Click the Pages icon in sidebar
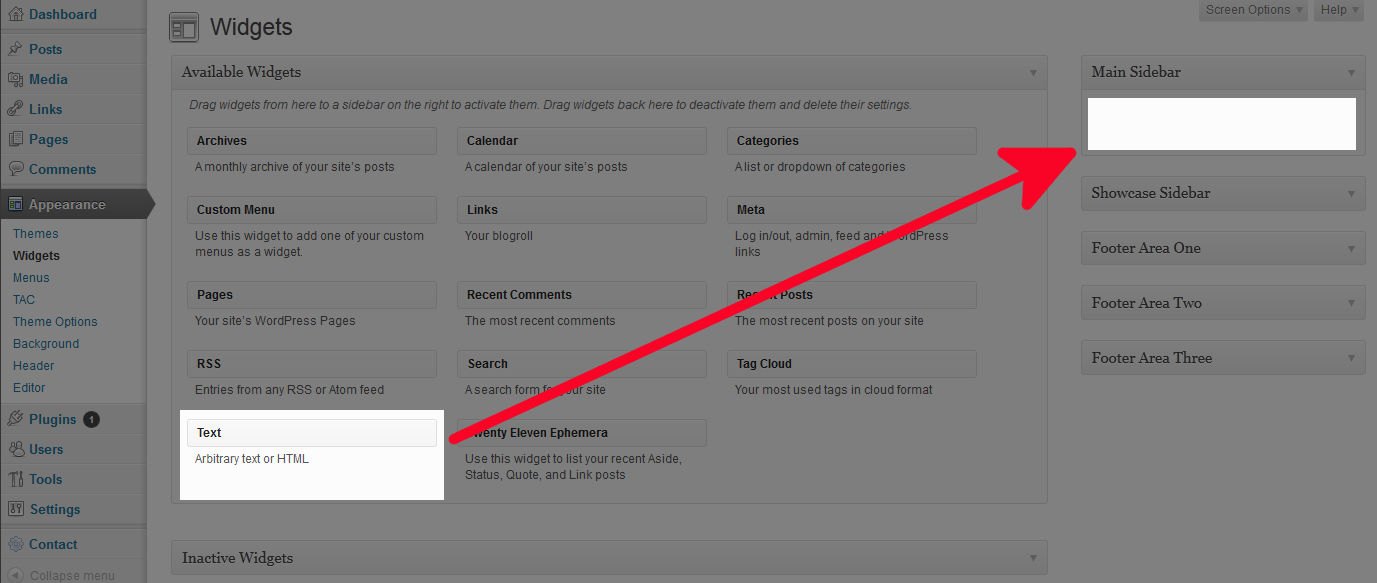 15,139
